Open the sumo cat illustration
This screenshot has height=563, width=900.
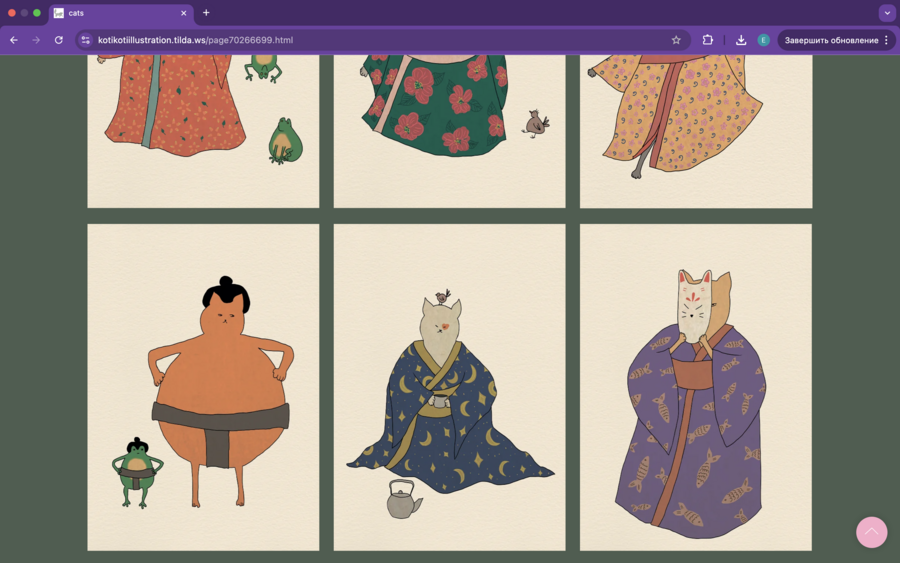(x=203, y=387)
